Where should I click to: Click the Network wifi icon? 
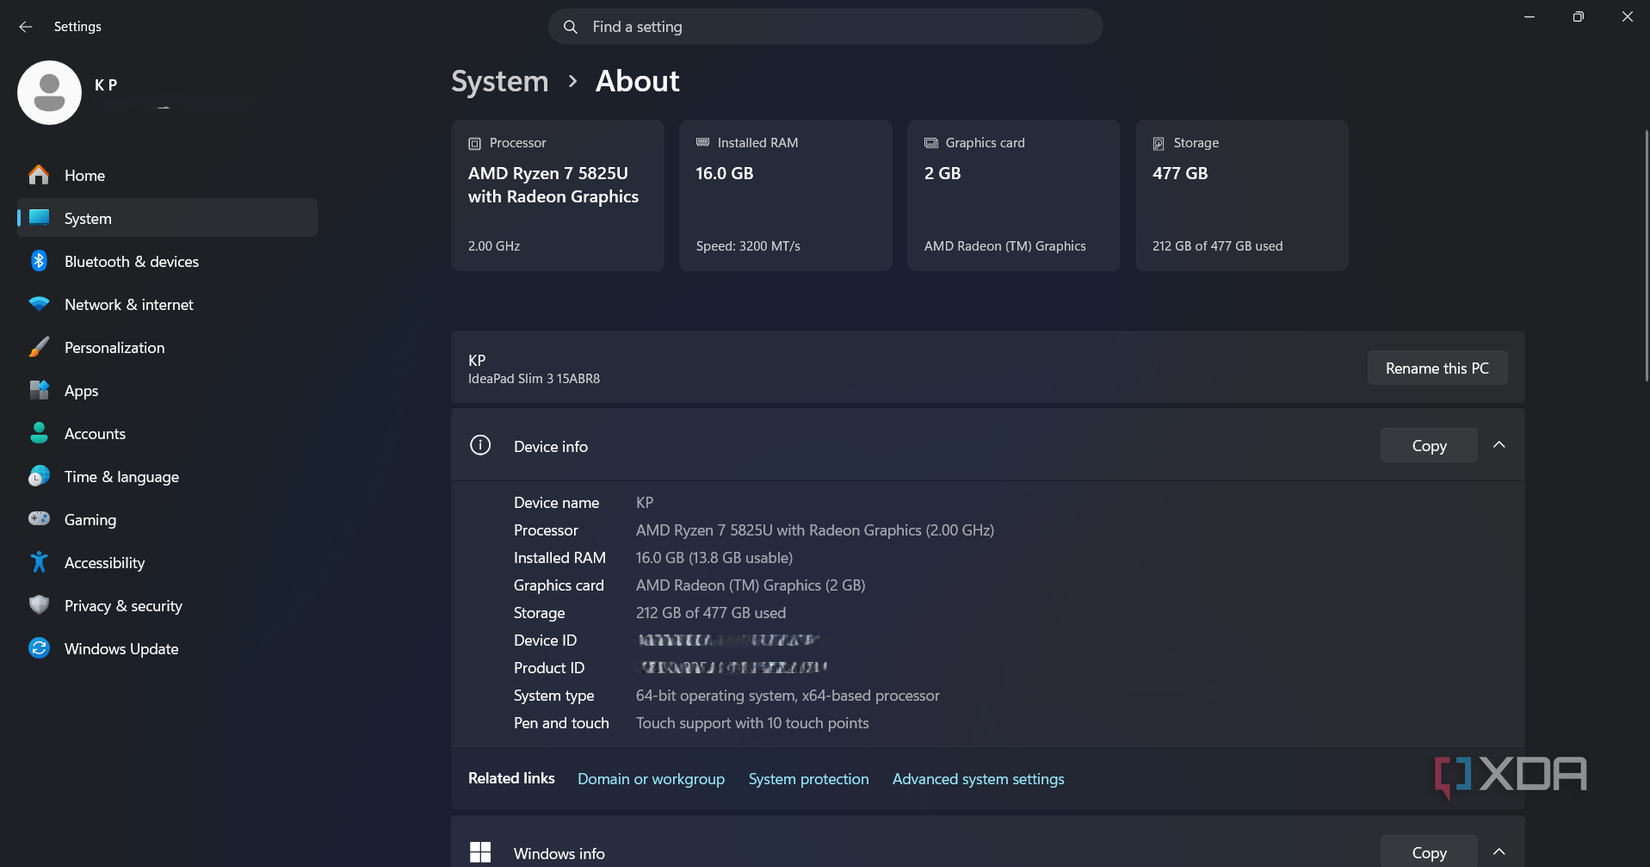coord(39,304)
